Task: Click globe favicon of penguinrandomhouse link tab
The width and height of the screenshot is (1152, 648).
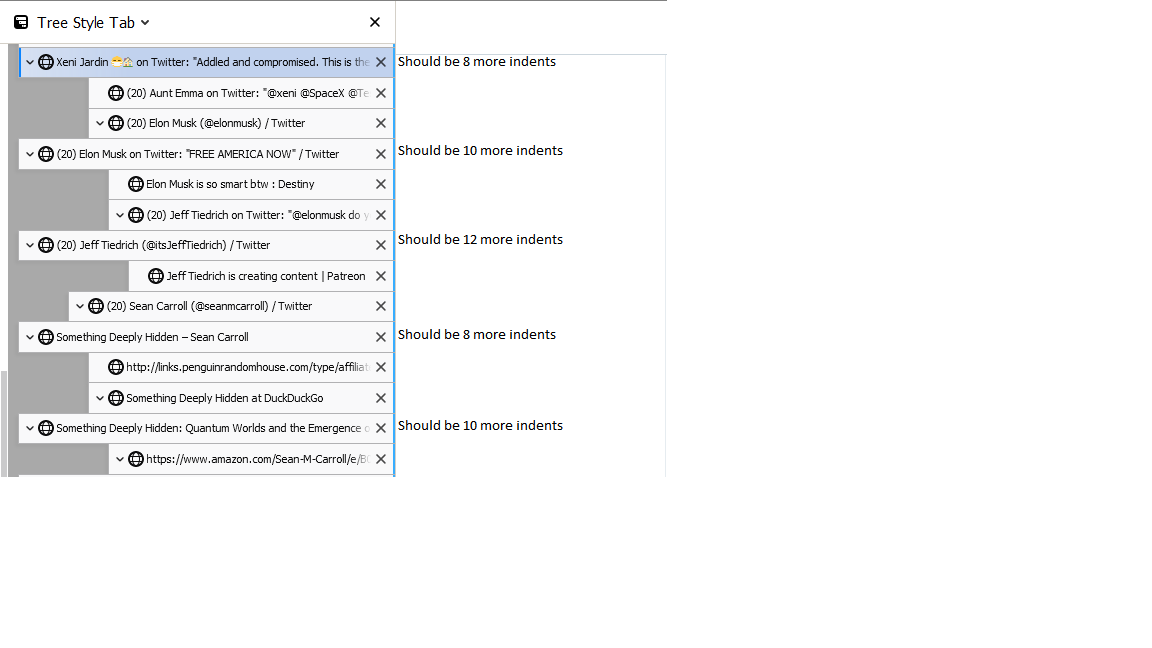Action: [x=115, y=367]
